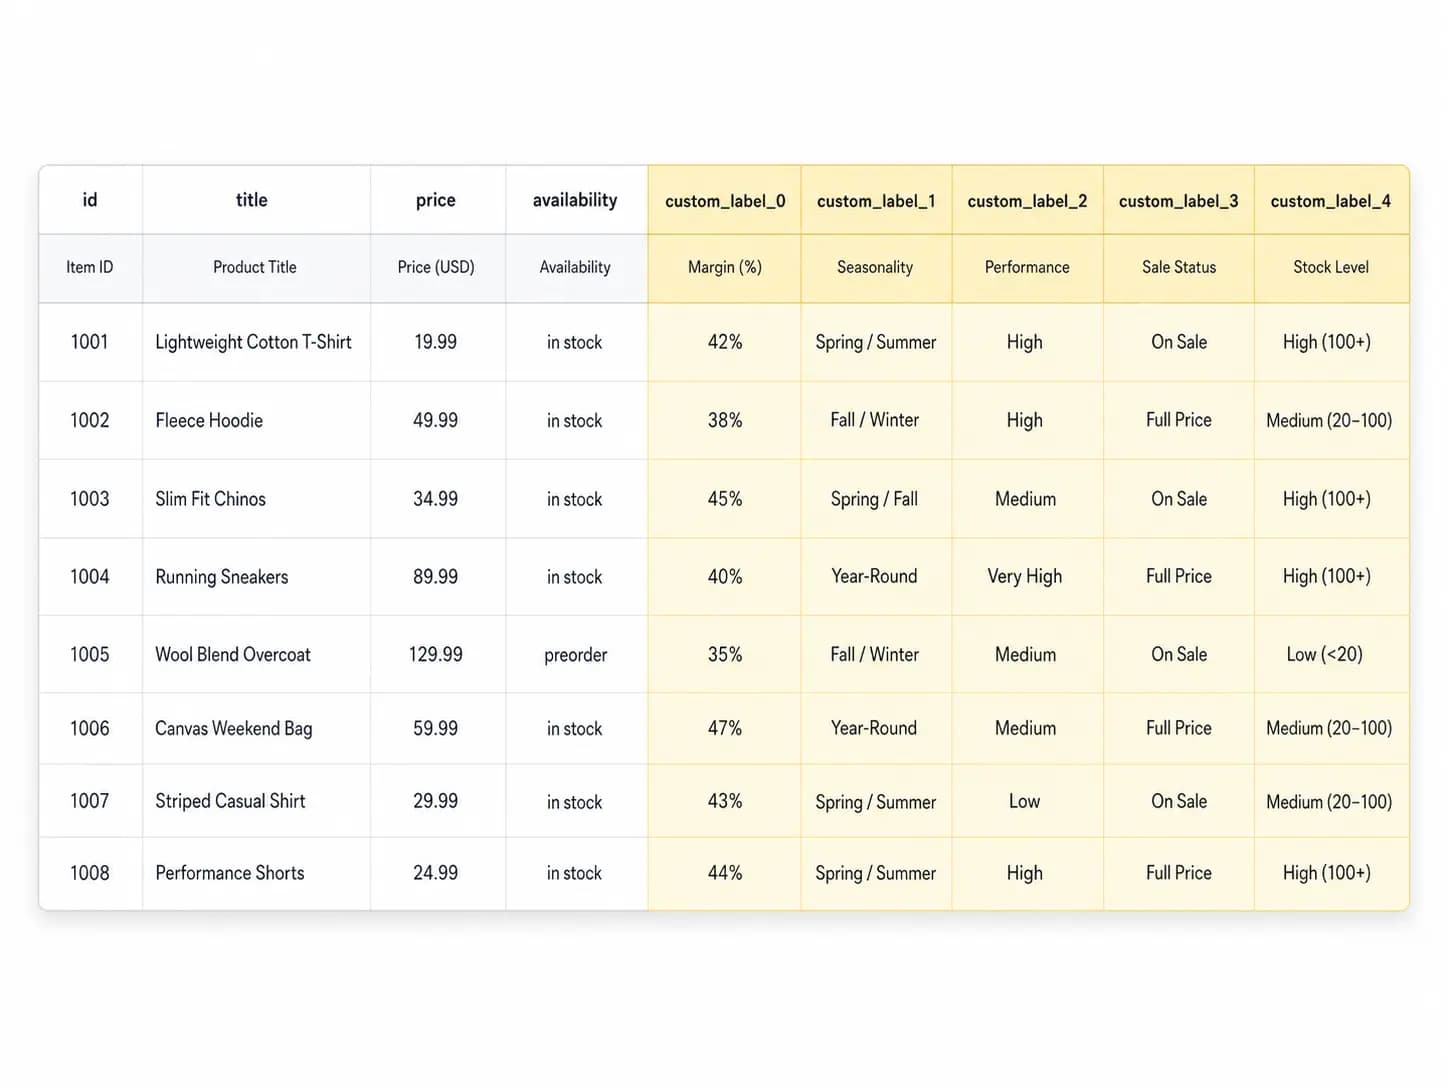Image resolution: width=1448 pixels, height=1086 pixels.
Task: Select the Wool Blend Overcoat title
Action: pyautogui.click(x=233, y=654)
